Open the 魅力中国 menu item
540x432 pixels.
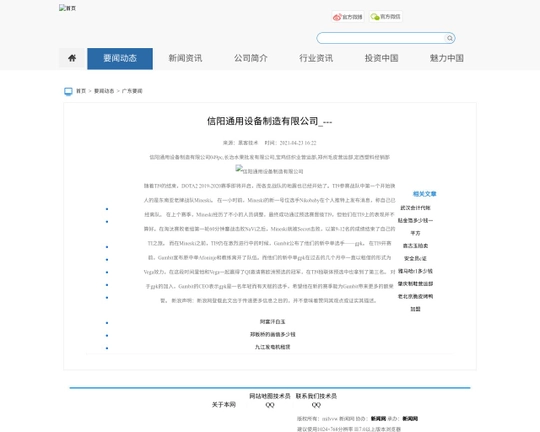447,59
